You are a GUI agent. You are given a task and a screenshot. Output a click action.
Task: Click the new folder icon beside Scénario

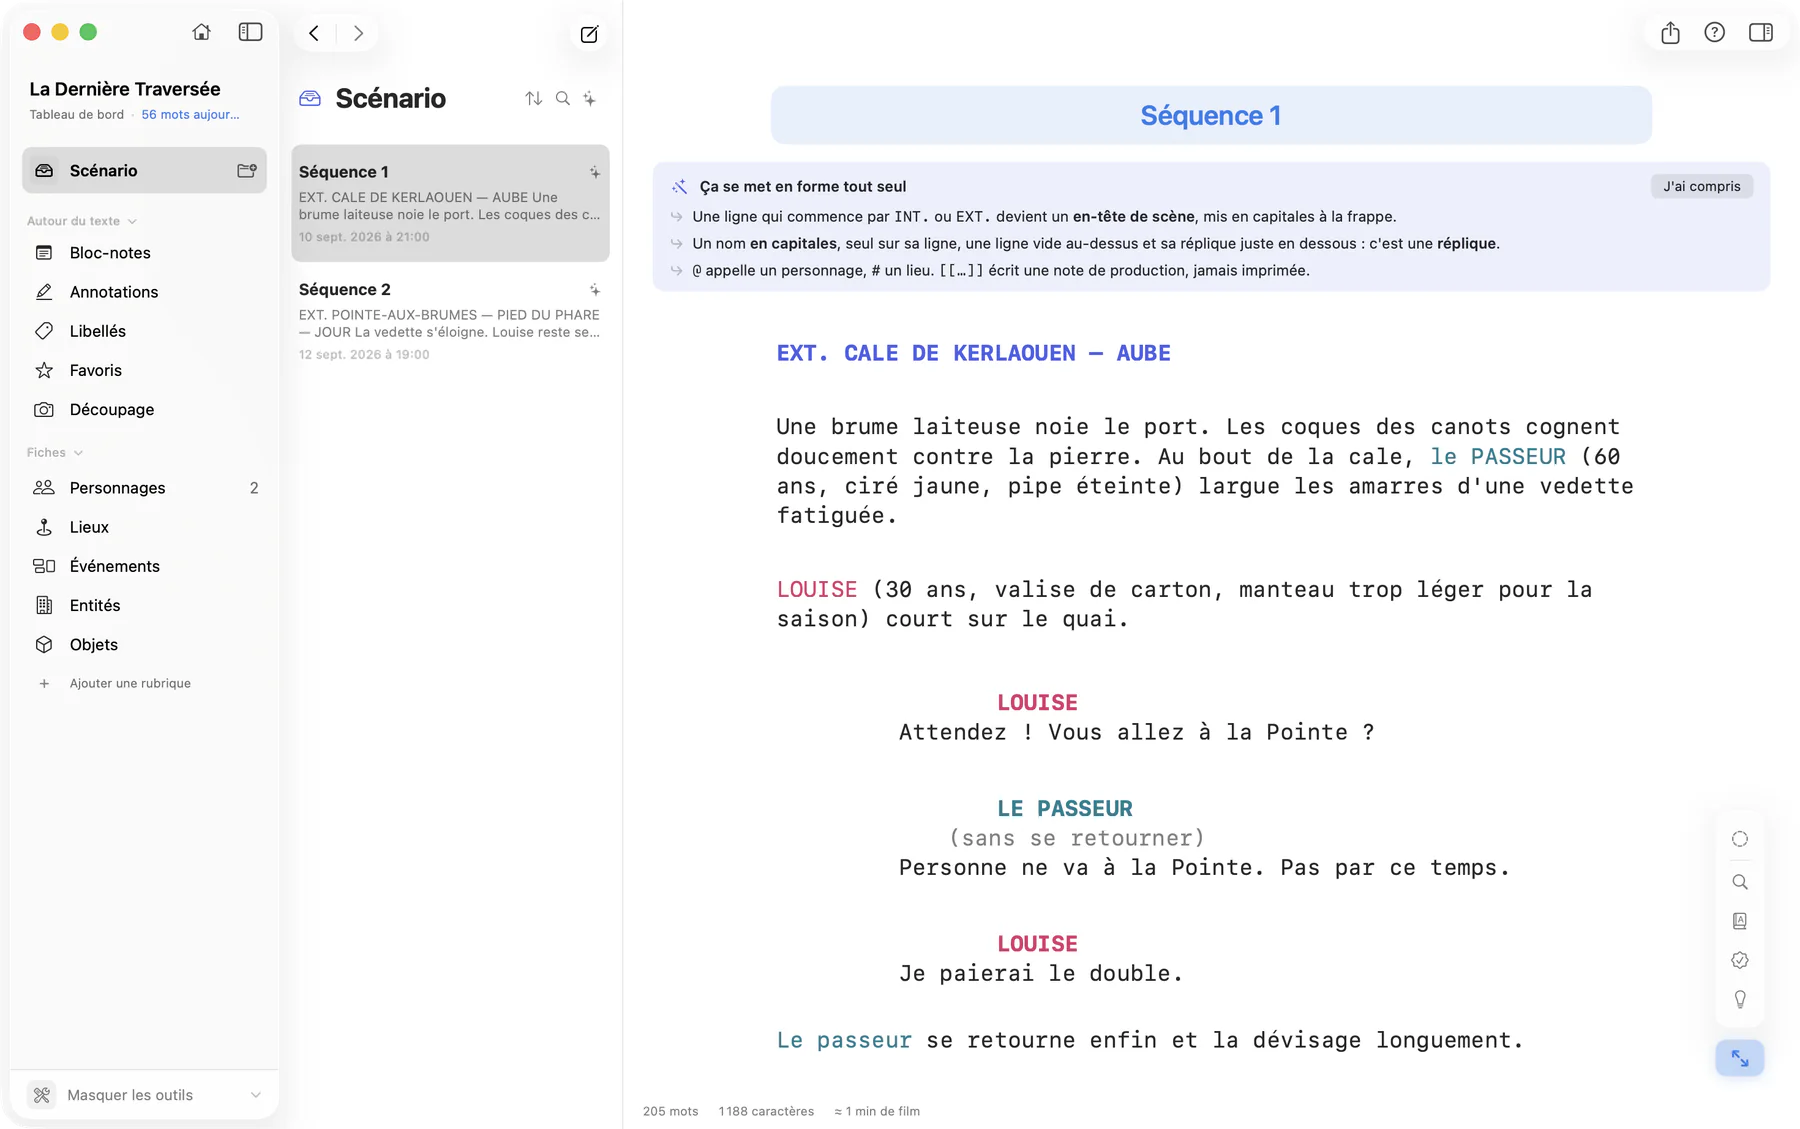point(247,170)
